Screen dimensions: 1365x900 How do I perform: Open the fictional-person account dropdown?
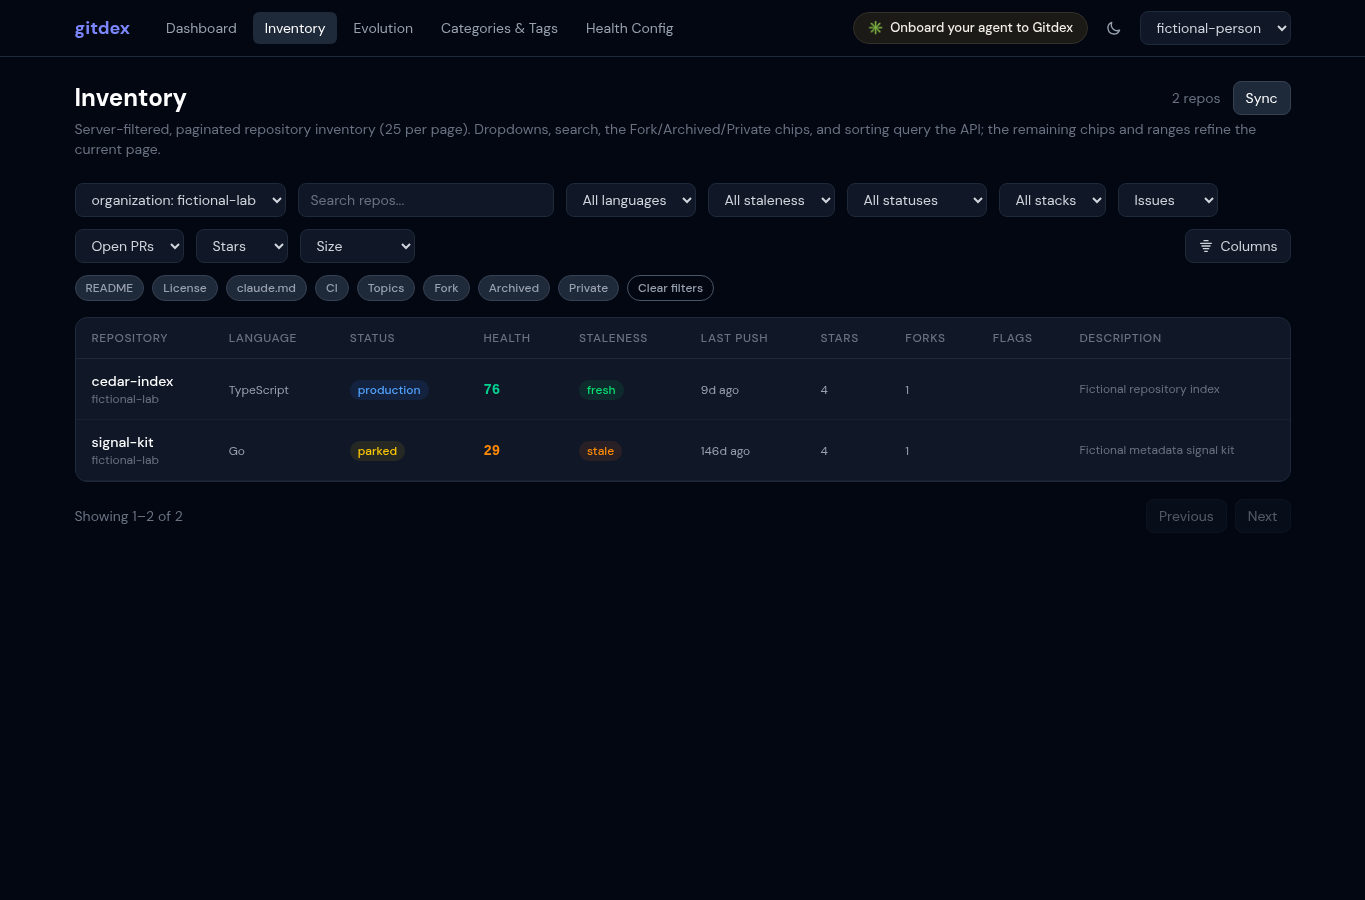click(1215, 28)
